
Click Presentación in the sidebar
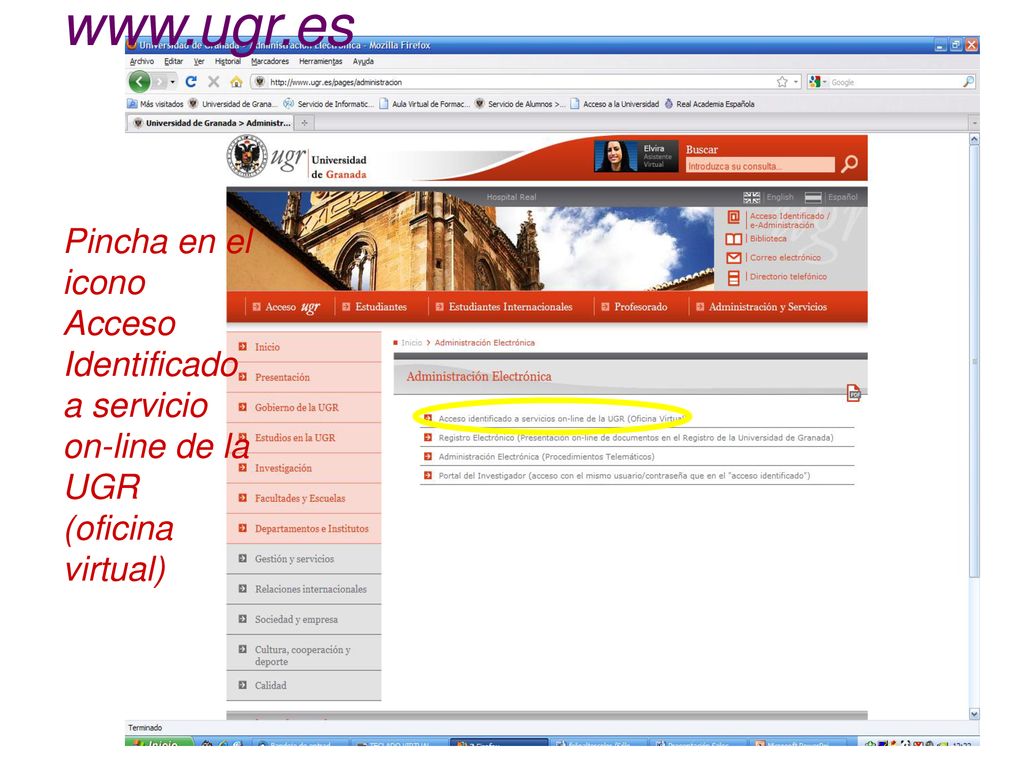pos(304,377)
